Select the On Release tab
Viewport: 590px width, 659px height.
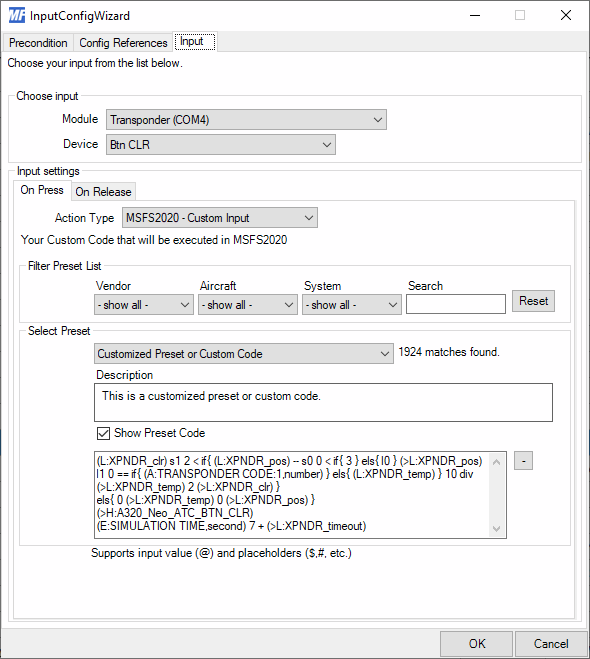point(103,192)
